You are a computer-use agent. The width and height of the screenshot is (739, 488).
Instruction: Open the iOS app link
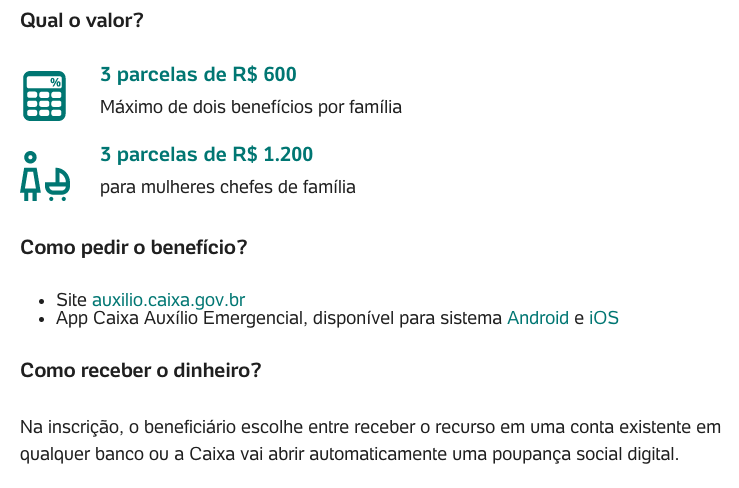[603, 319]
